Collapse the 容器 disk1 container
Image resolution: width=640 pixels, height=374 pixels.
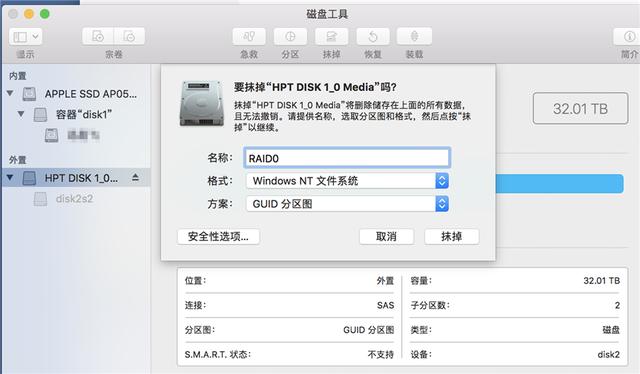pyautogui.click(x=21, y=114)
